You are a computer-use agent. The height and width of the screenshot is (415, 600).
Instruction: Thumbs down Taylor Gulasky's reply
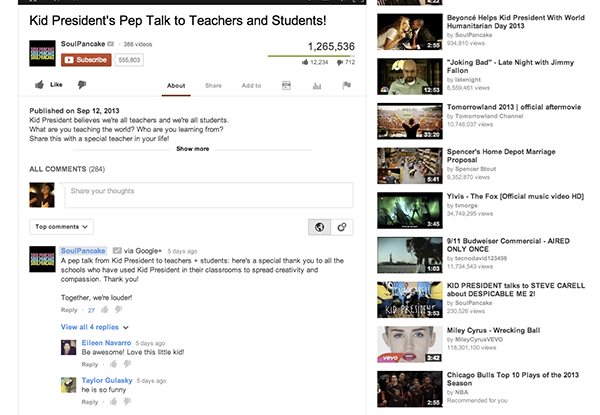coord(127,401)
